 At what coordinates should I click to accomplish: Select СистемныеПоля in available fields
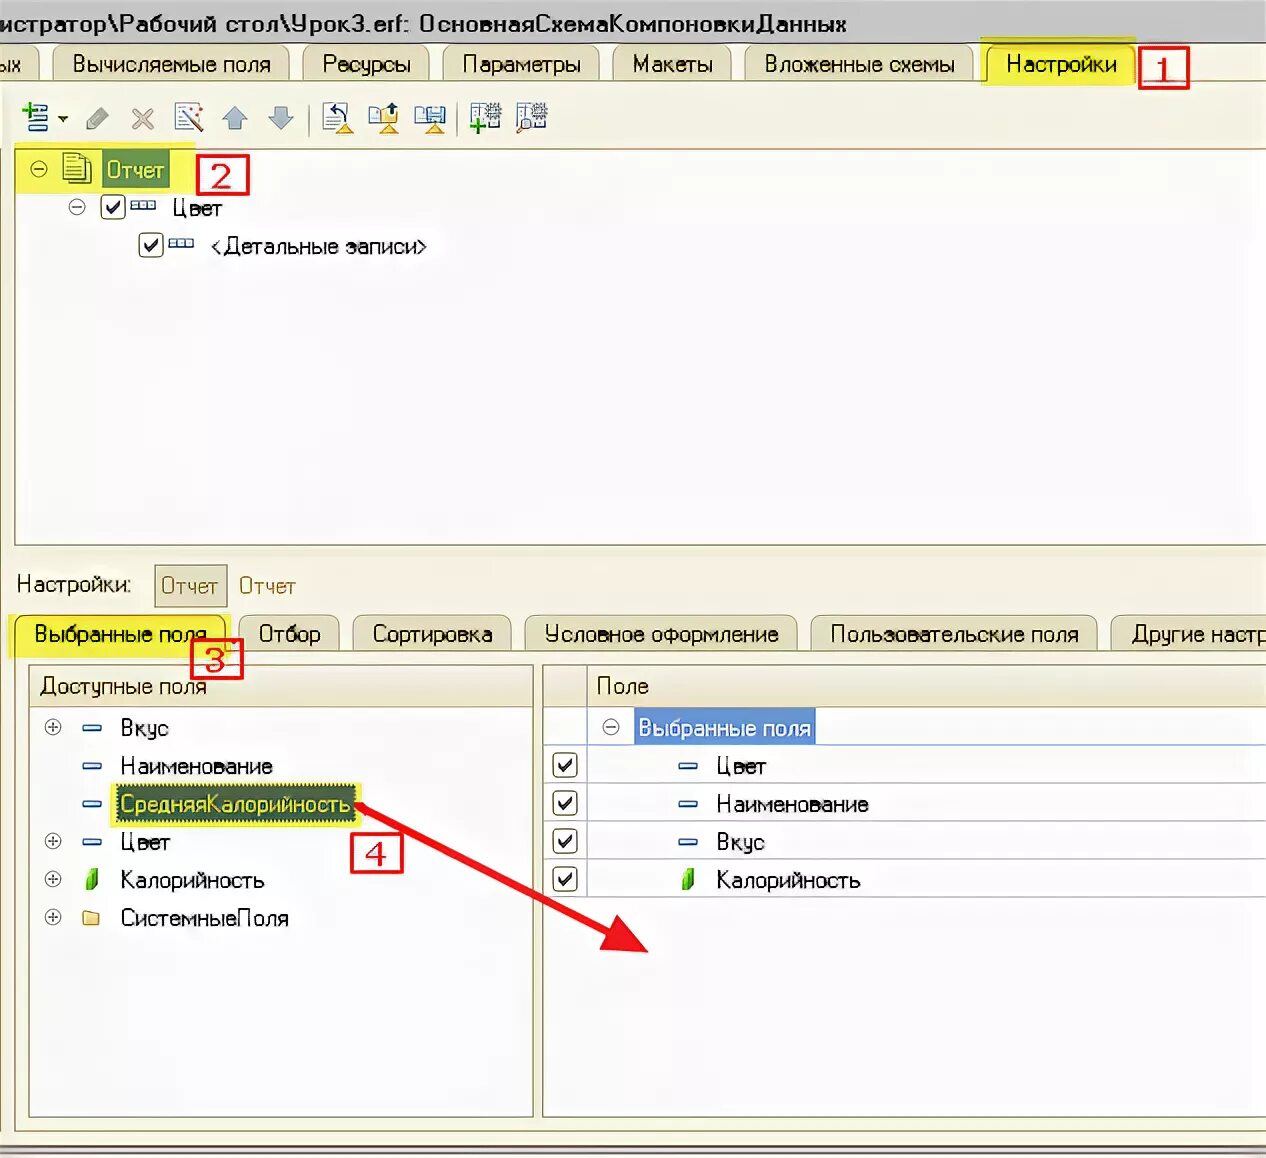click(204, 918)
